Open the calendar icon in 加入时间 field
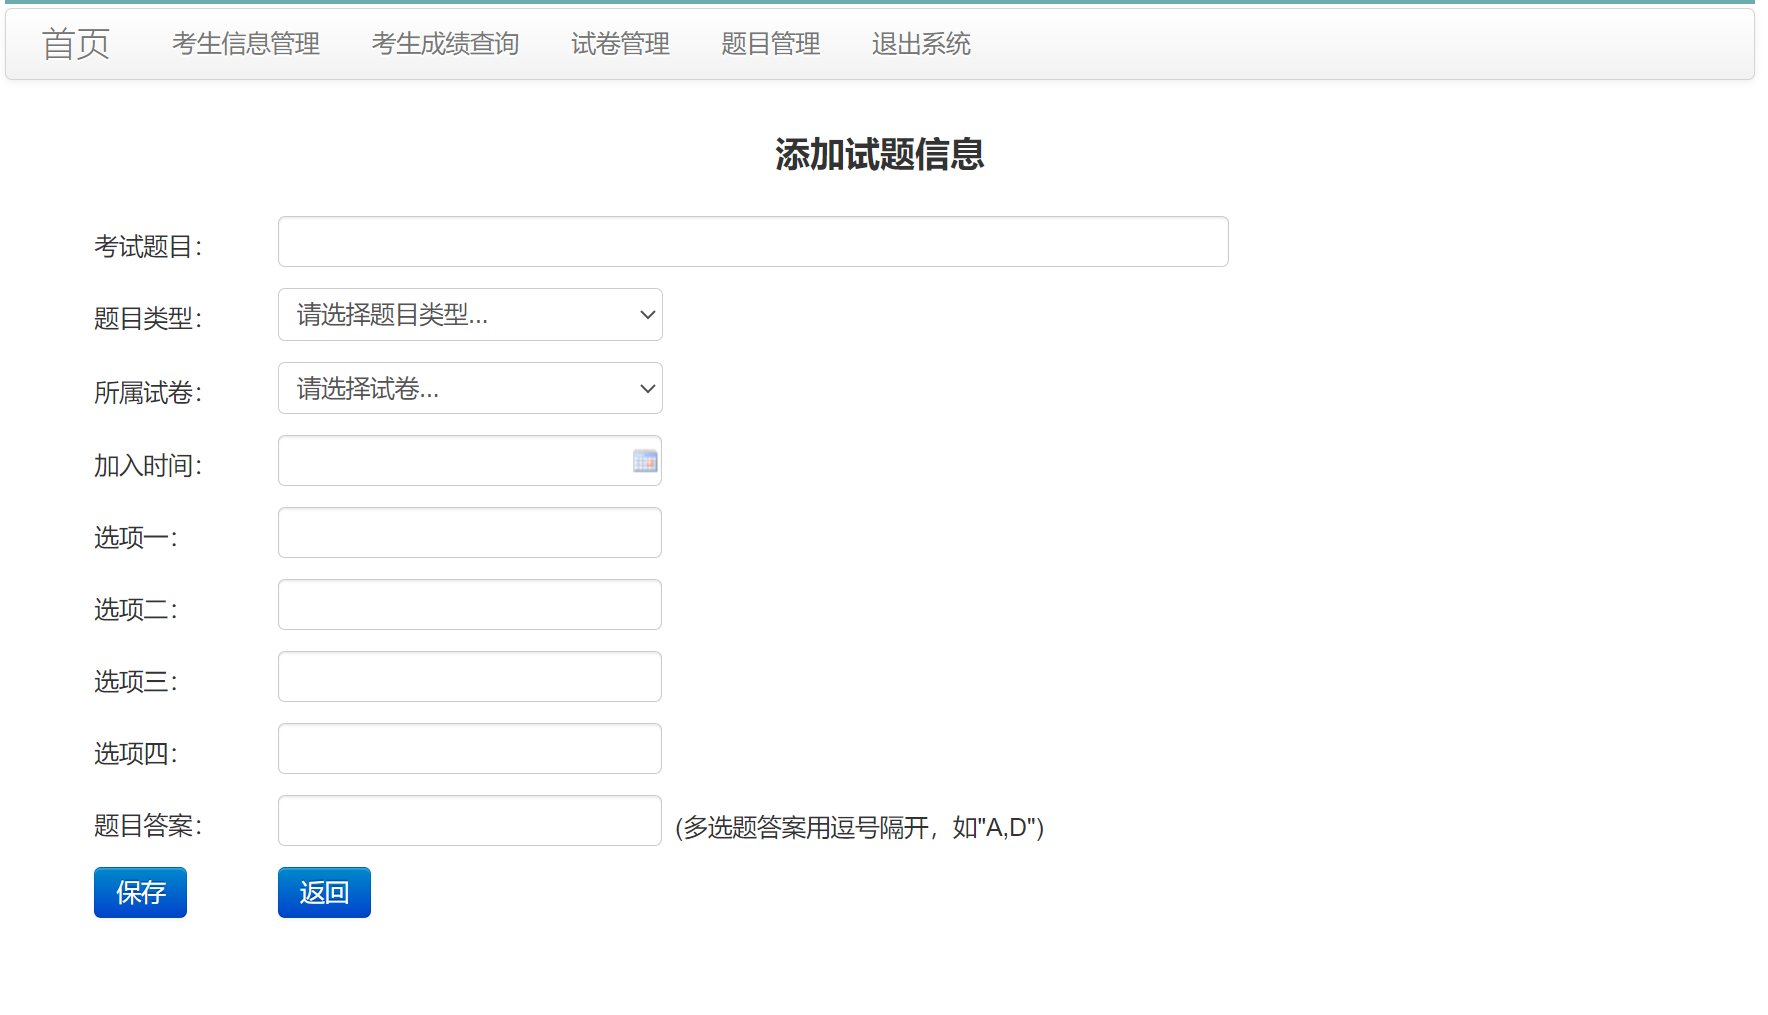 coord(645,461)
